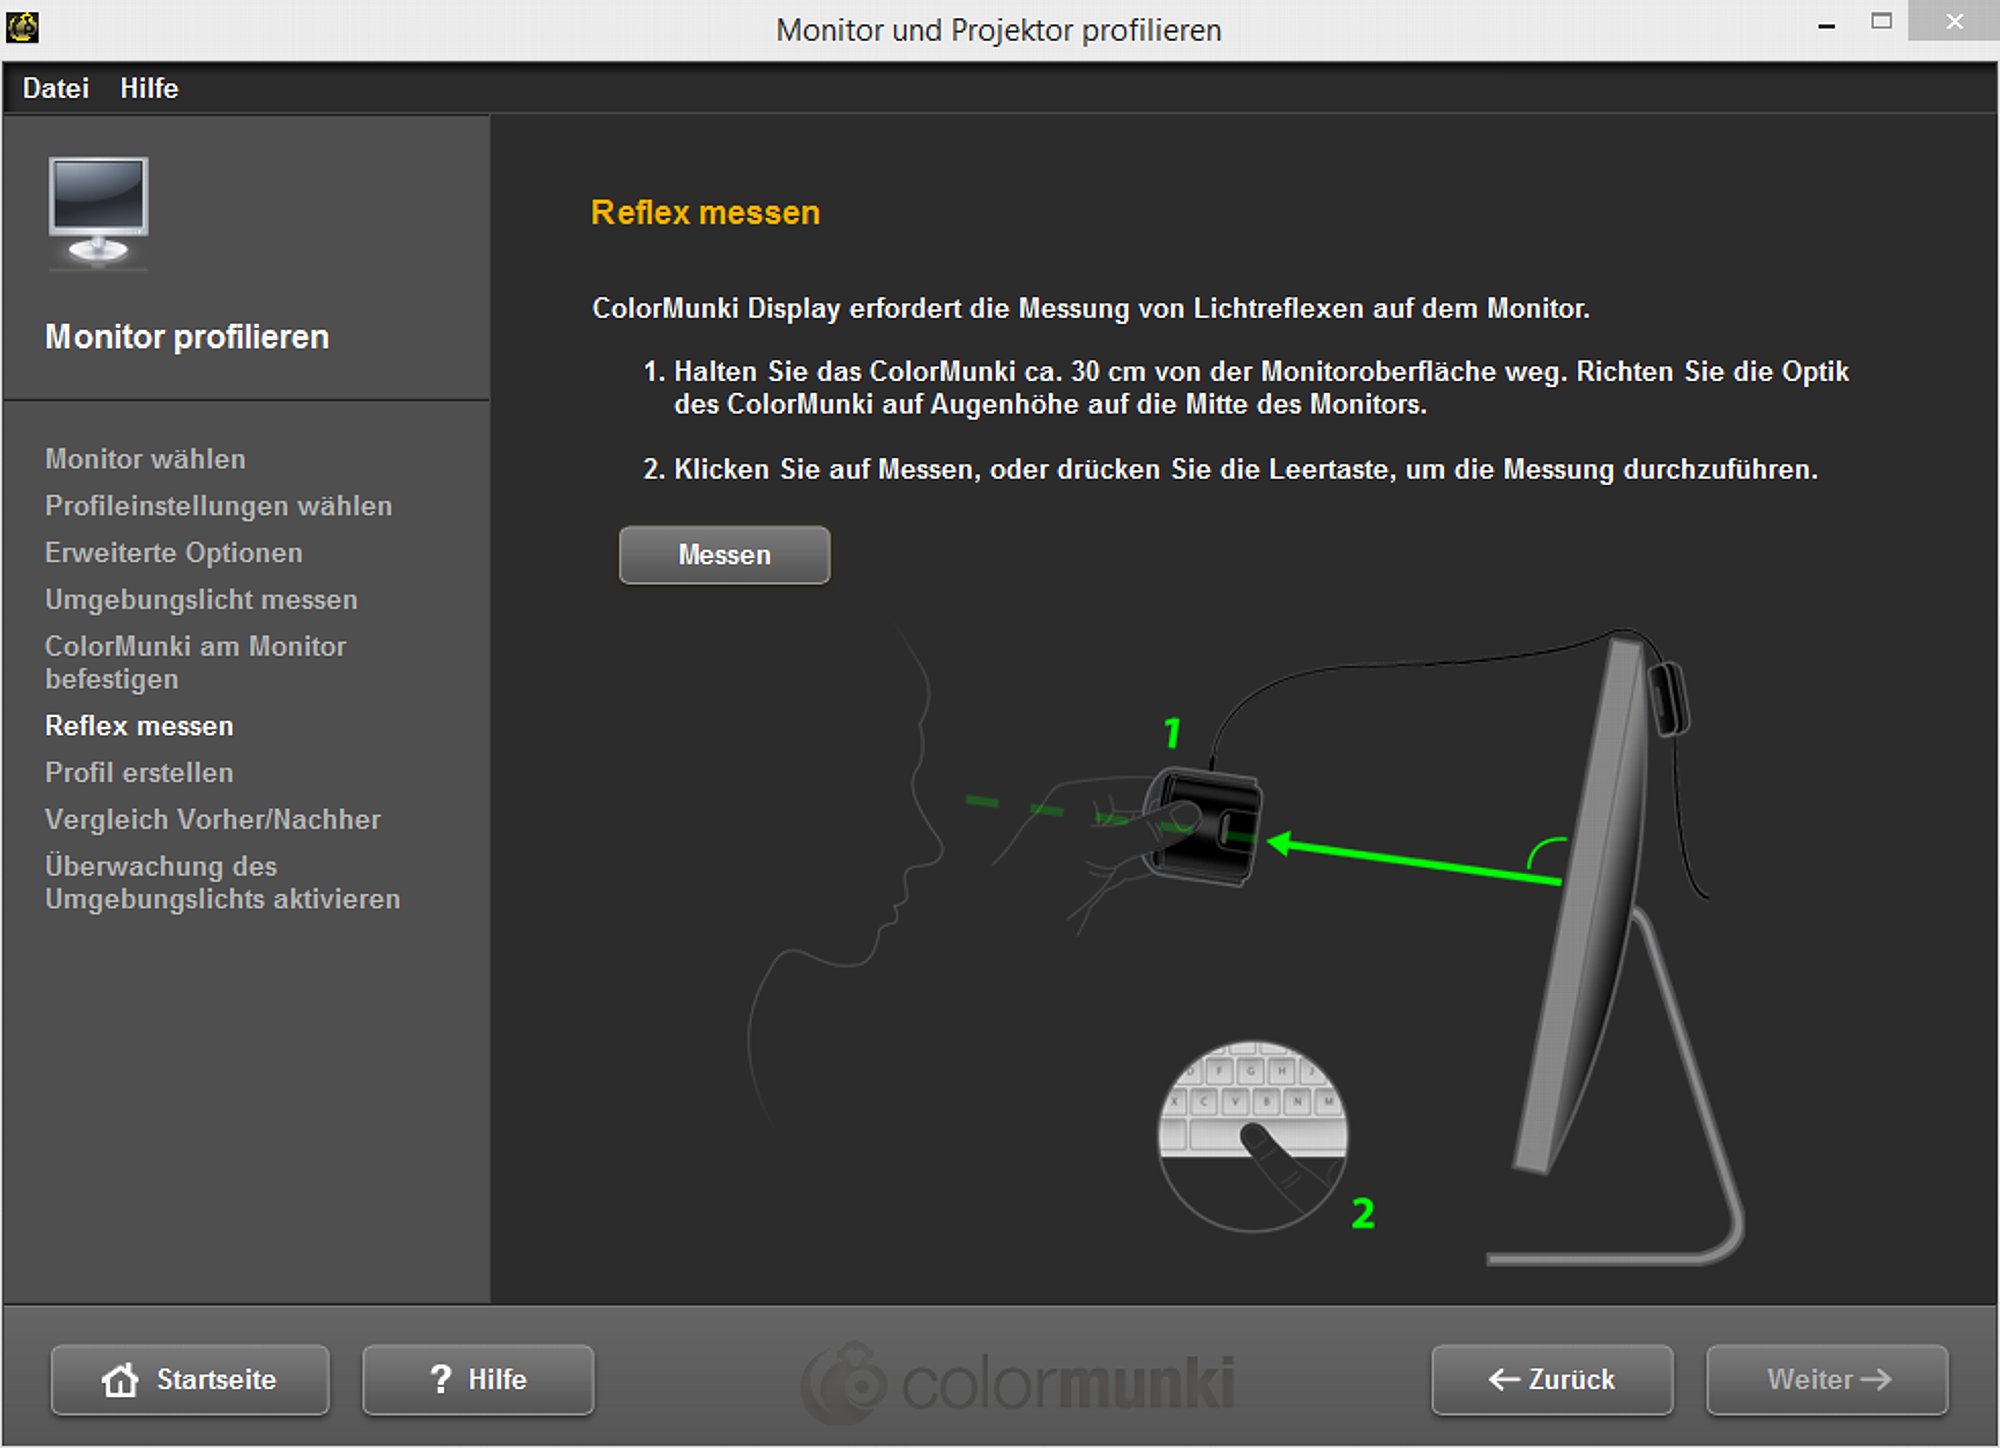Click the keyboard spacebar illustration circle
This screenshot has width=2000, height=1448.
[x=1253, y=1136]
